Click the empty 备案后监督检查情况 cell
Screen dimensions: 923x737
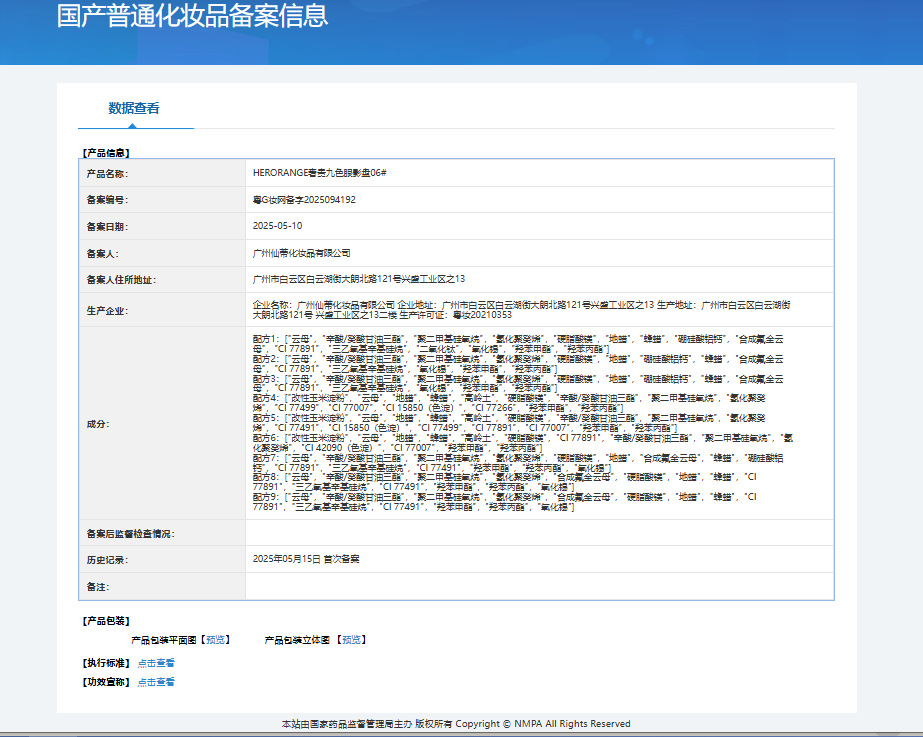click(539, 533)
